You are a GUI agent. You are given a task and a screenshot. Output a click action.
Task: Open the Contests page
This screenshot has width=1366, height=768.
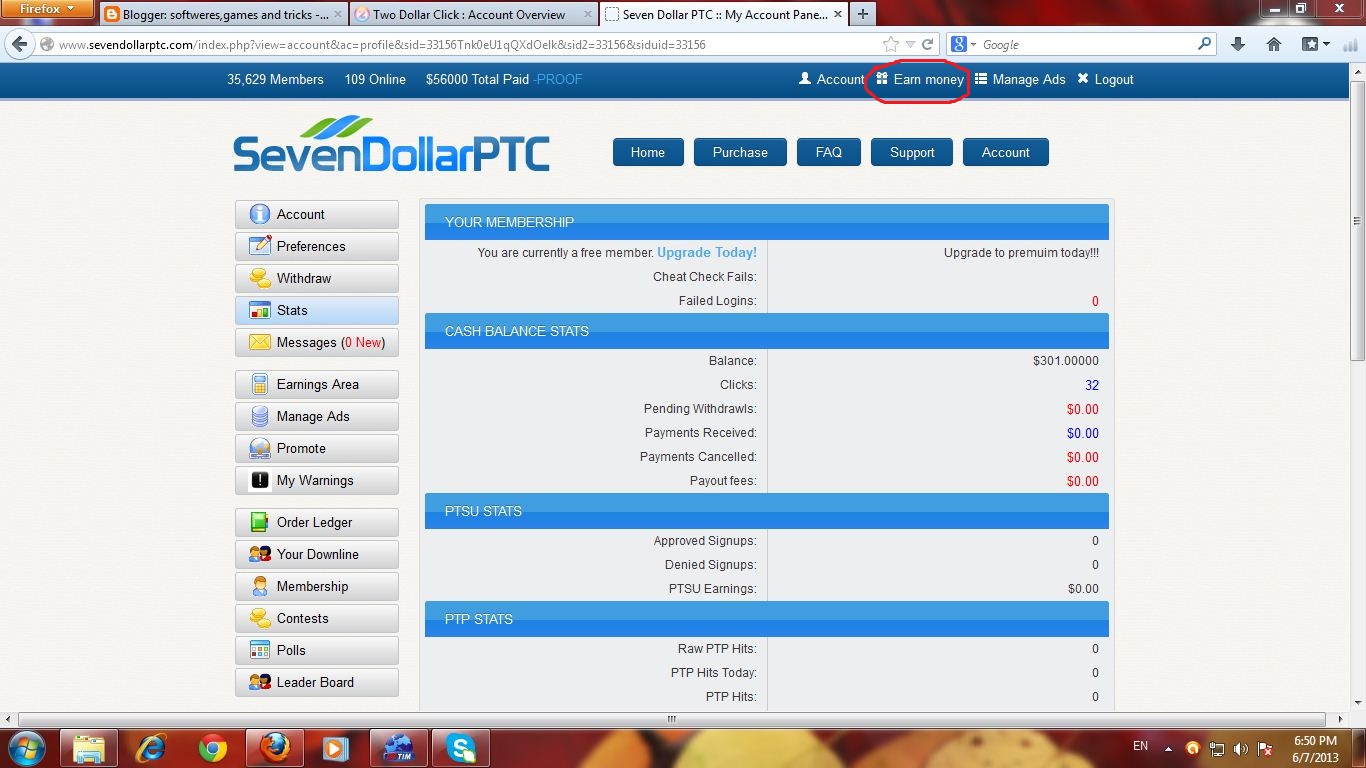(x=316, y=618)
